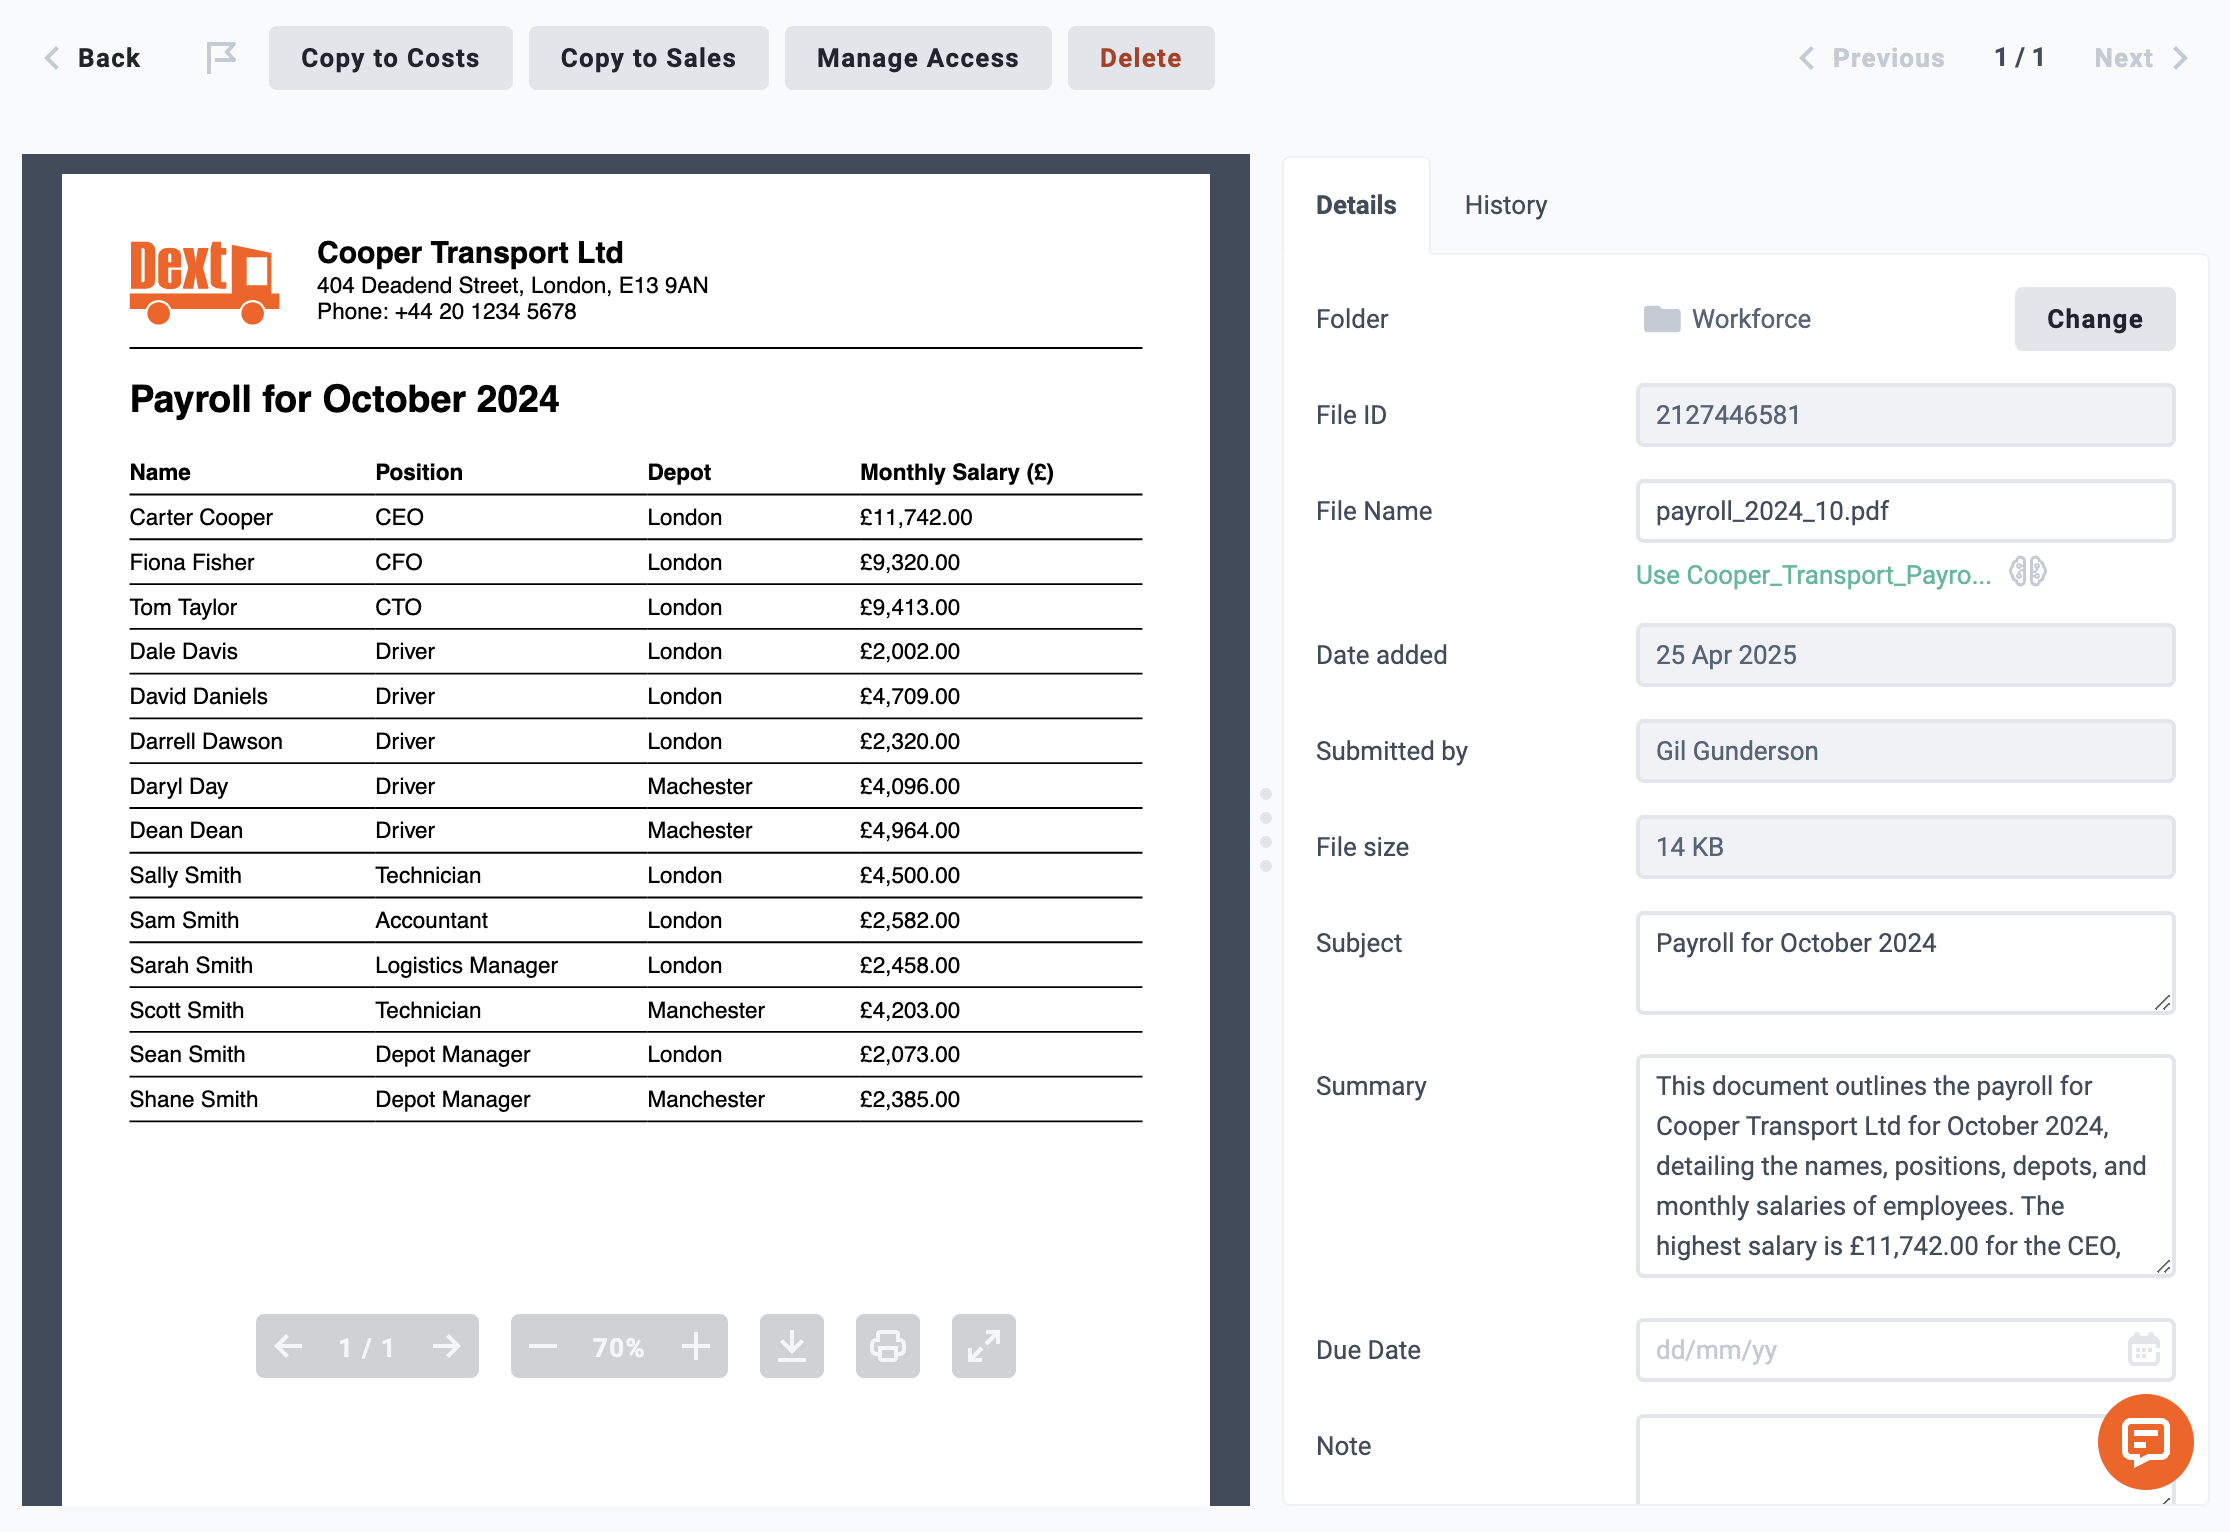Click the 'Daryl Day' name cell

coord(179,786)
